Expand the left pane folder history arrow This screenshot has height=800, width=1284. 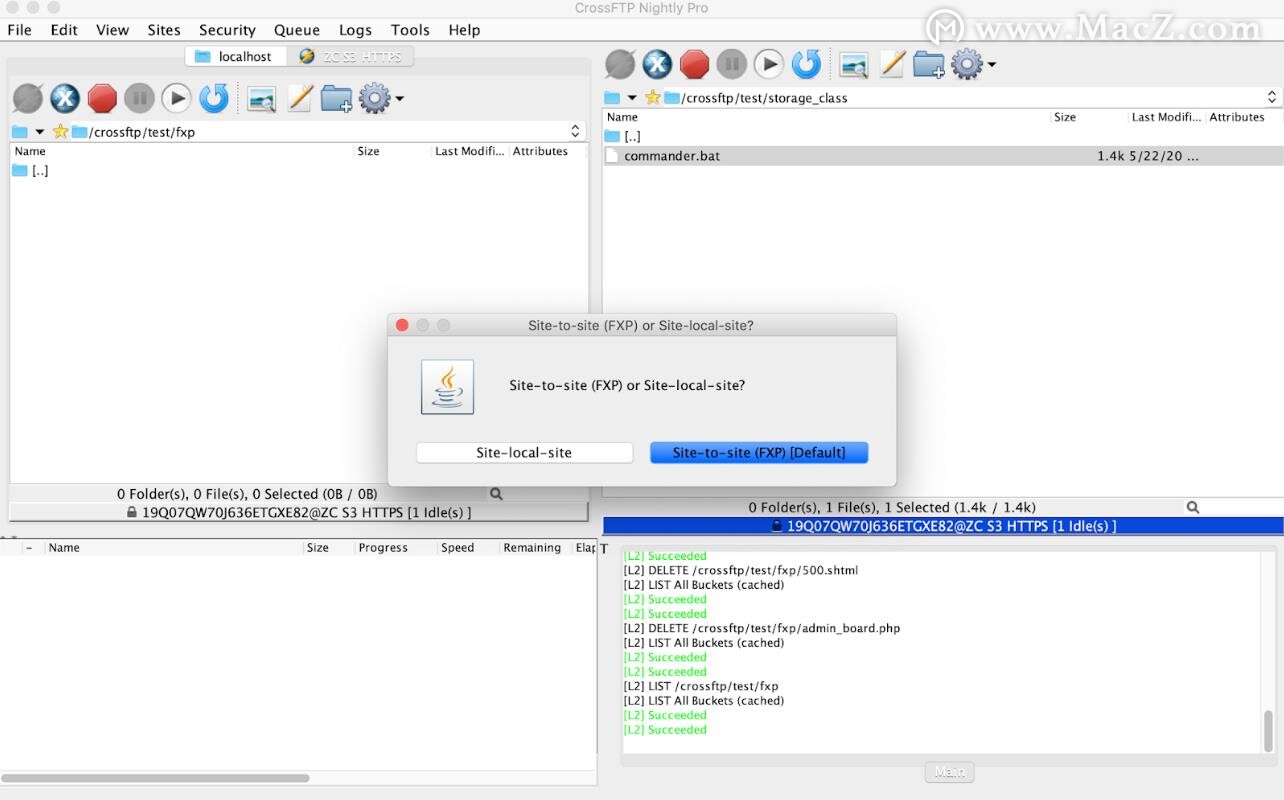(39, 132)
